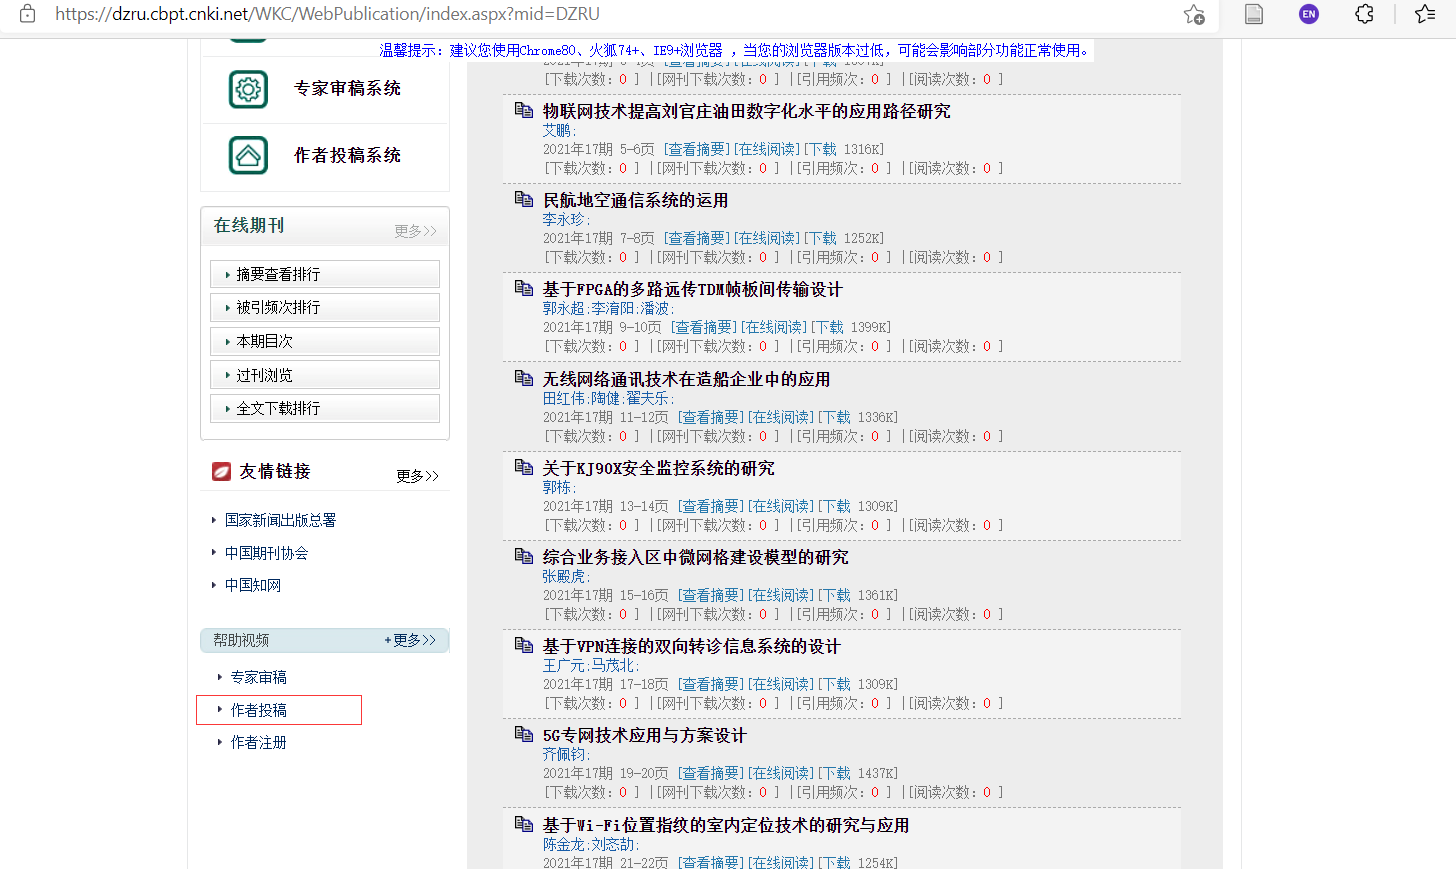Click 在线阅读 for 关于KJ90X安全监控系统的研究
This screenshot has height=869, width=1456.
781,505
